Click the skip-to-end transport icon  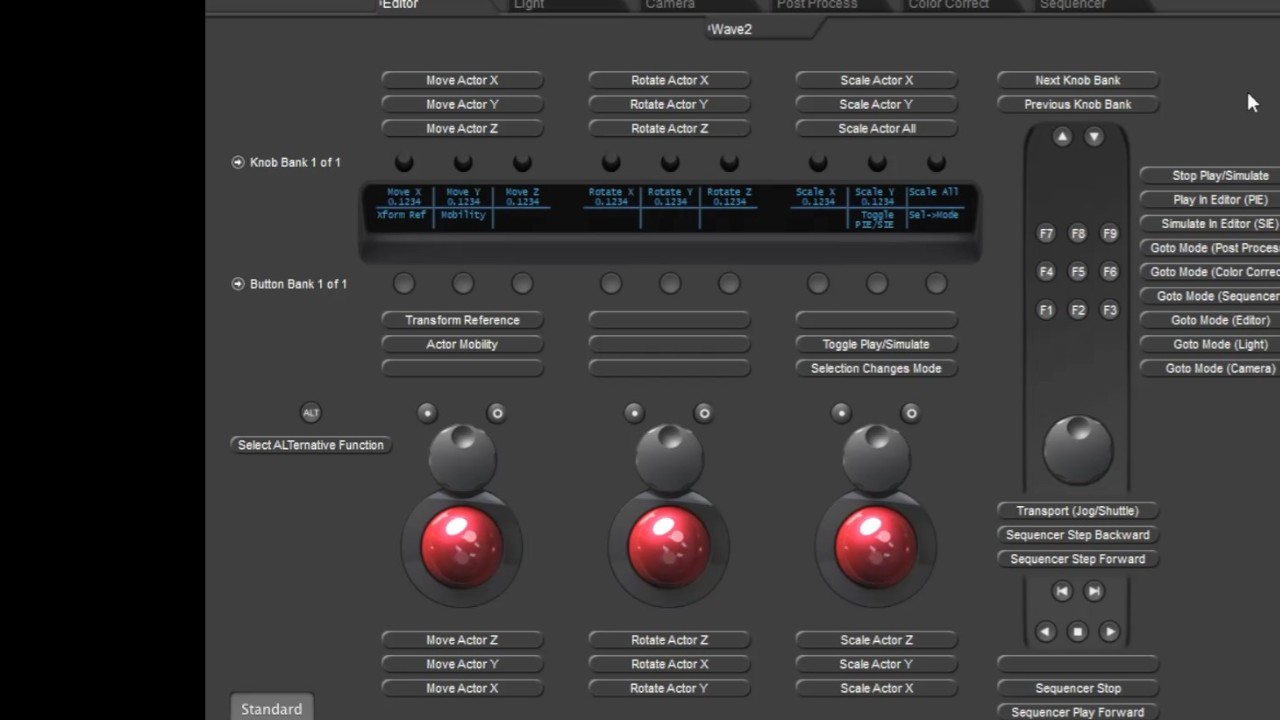coord(1094,592)
